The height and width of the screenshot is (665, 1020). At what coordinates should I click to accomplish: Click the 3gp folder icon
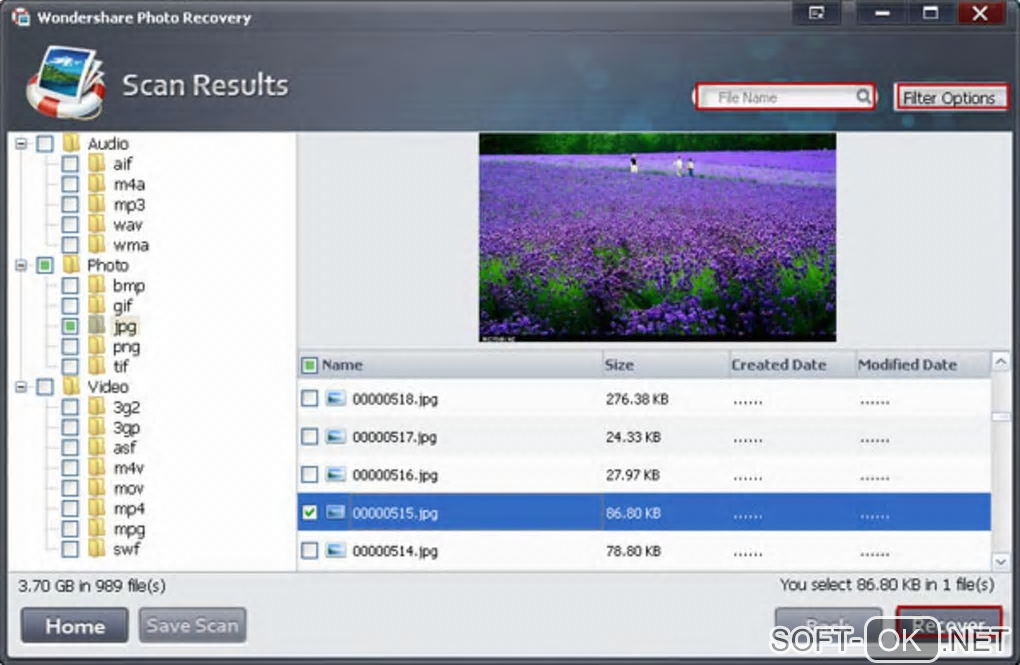[96, 427]
